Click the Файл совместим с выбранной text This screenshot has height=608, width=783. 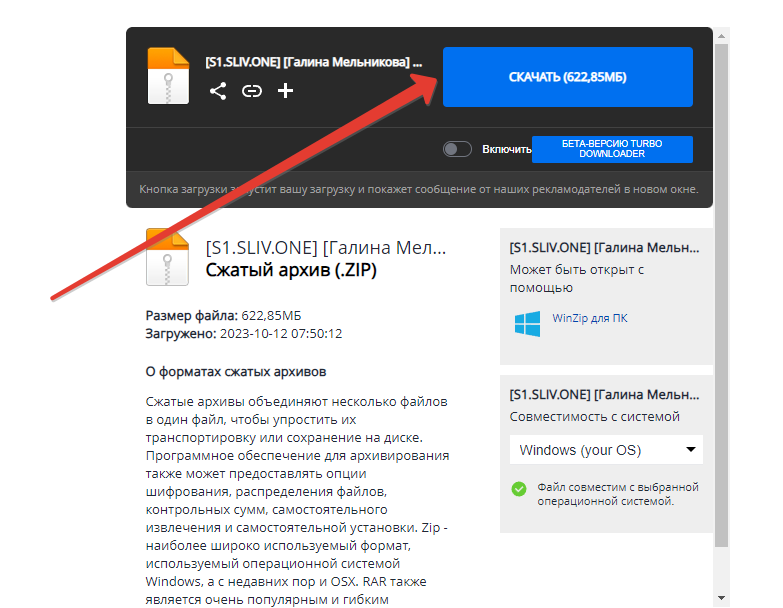(618, 494)
